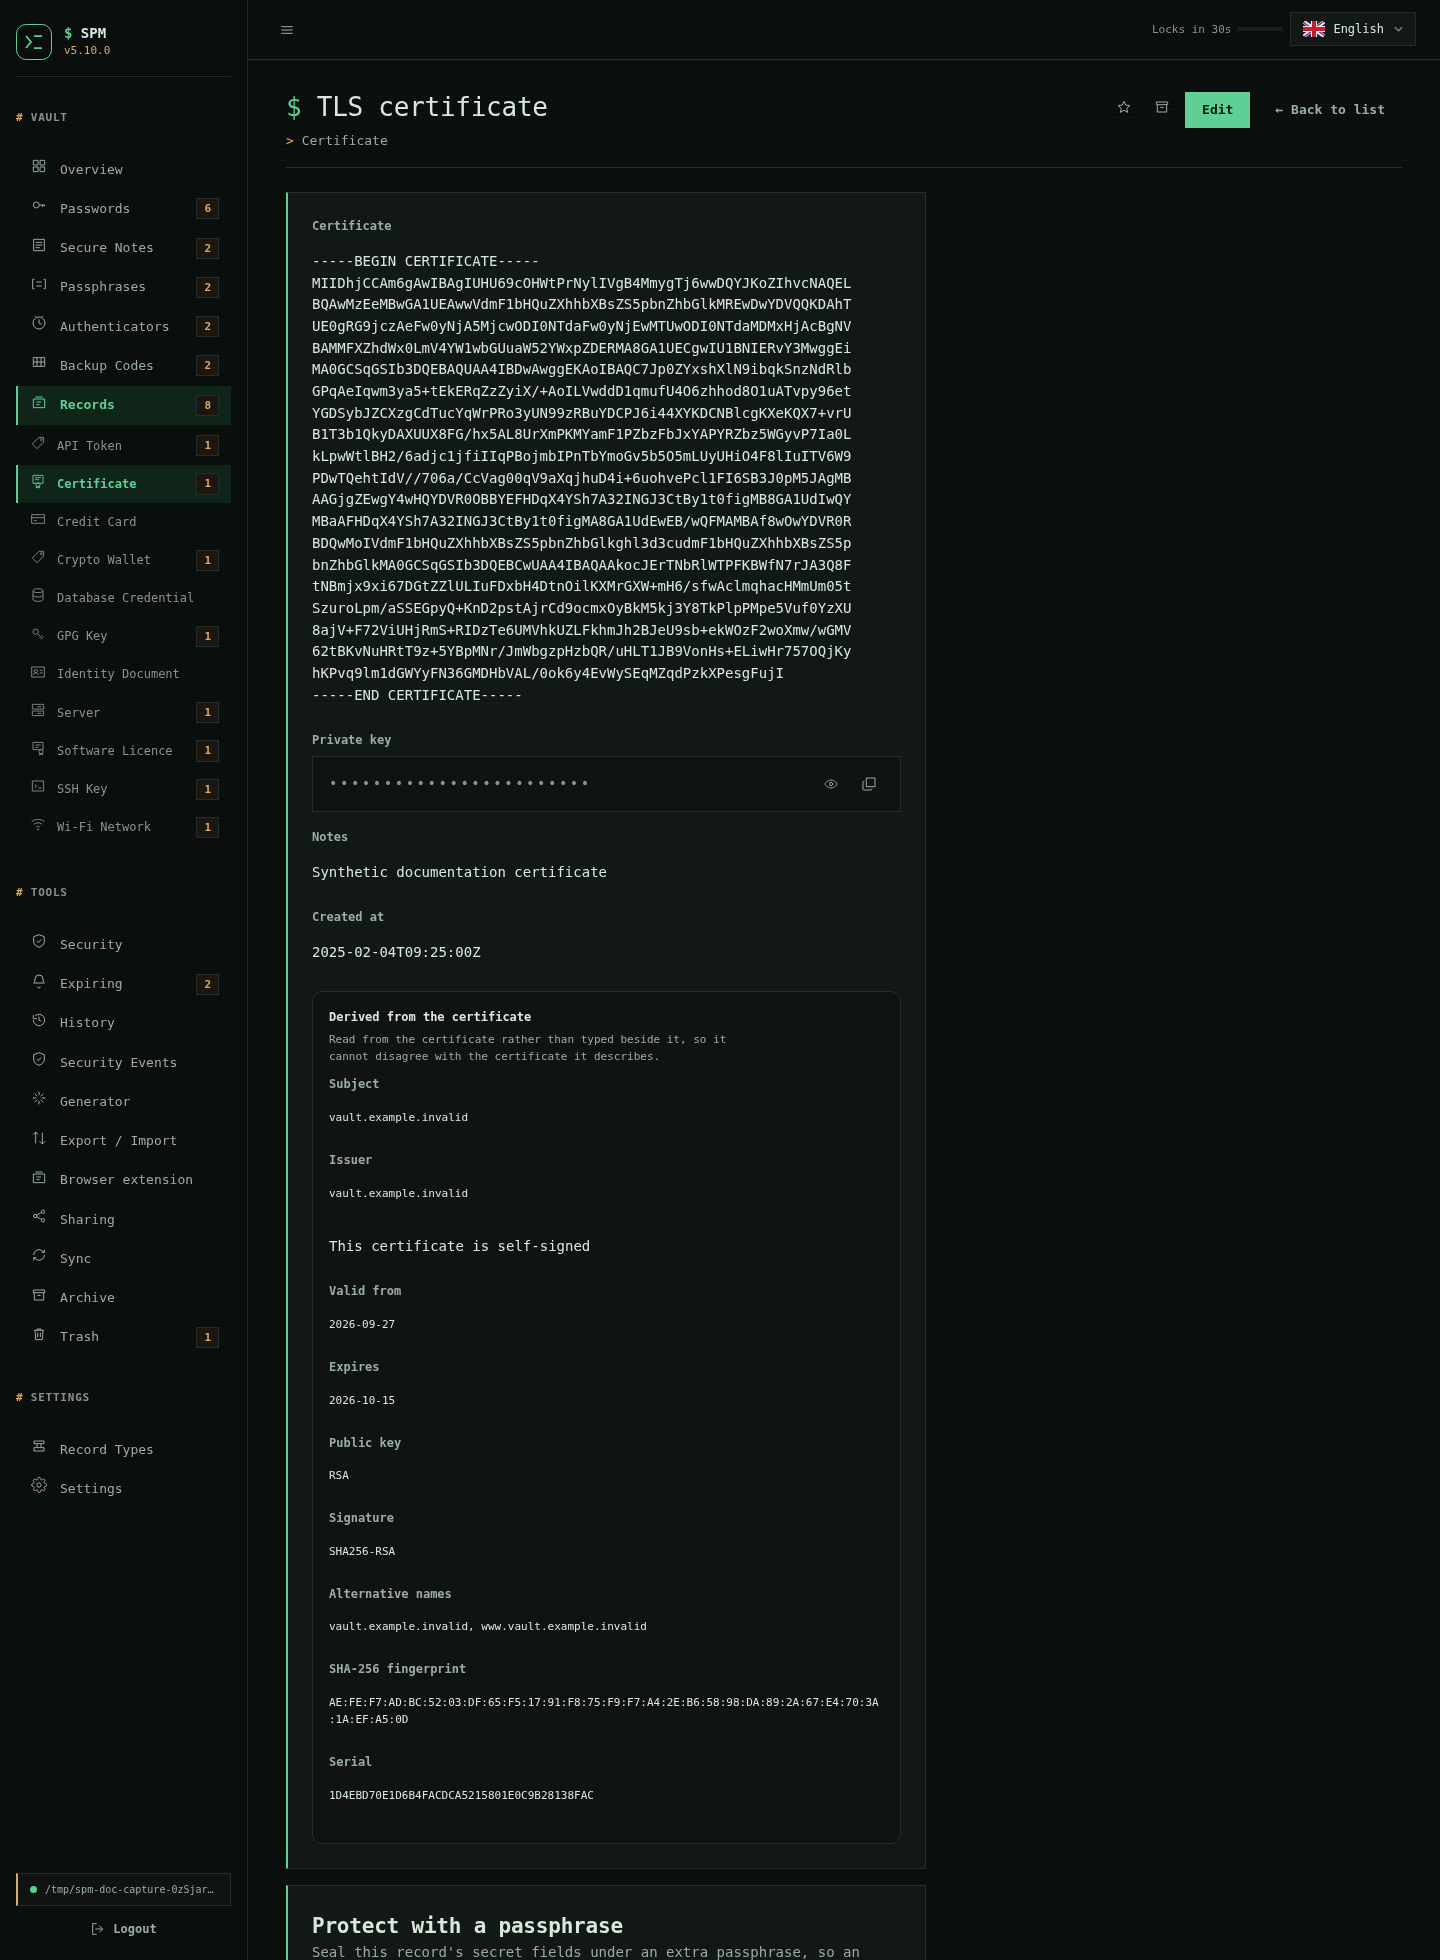The image size is (1440, 1960).
Task: Open Record Types settings
Action: pyautogui.click(x=124, y=1450)
